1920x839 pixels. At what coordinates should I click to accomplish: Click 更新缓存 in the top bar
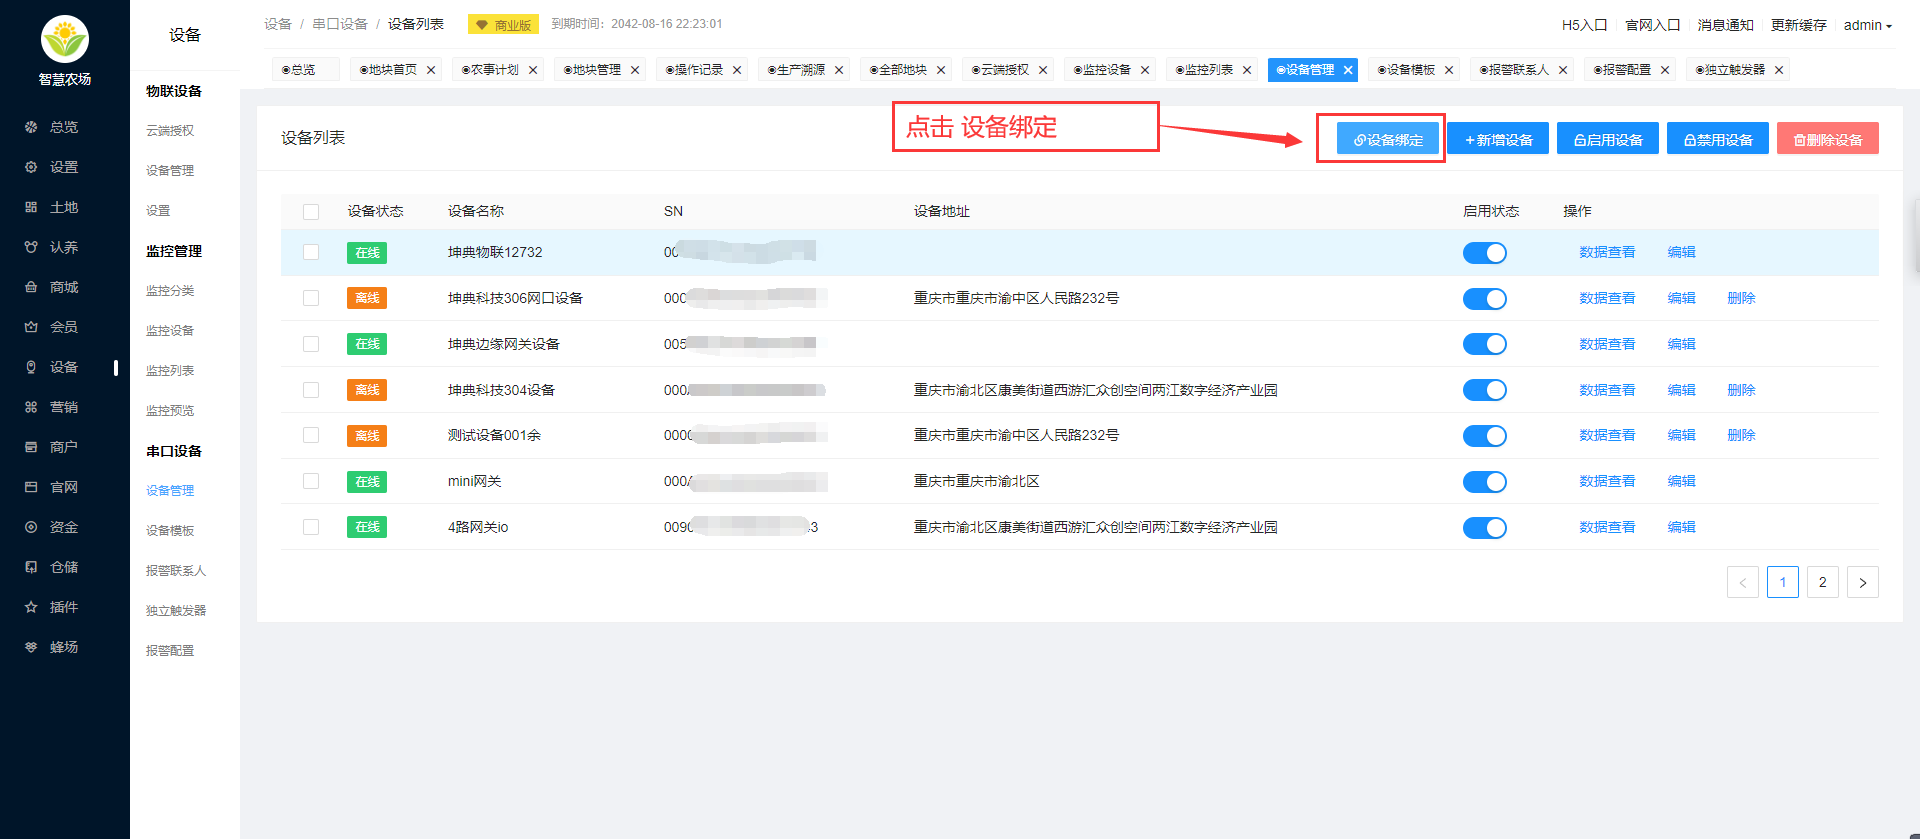point(1798,25)
